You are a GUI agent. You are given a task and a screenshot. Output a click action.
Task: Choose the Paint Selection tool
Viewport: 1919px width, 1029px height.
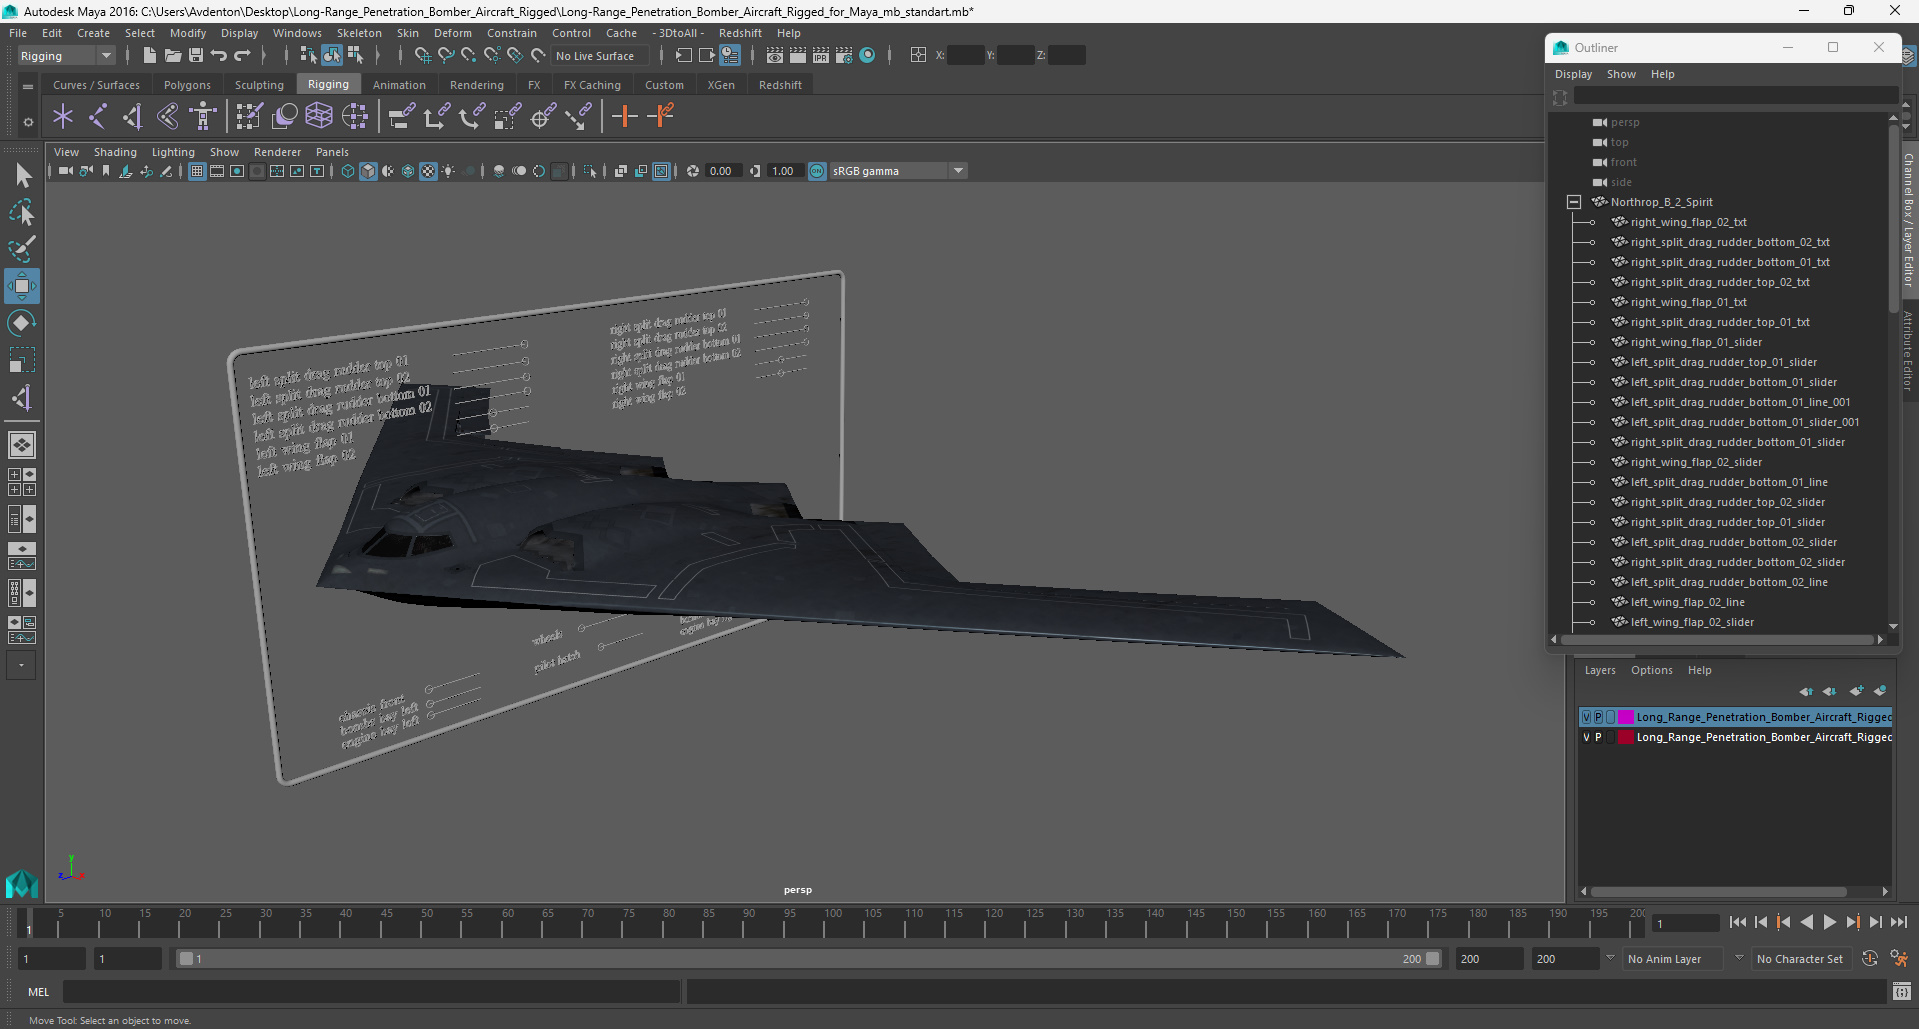click(x=21, y=249)
